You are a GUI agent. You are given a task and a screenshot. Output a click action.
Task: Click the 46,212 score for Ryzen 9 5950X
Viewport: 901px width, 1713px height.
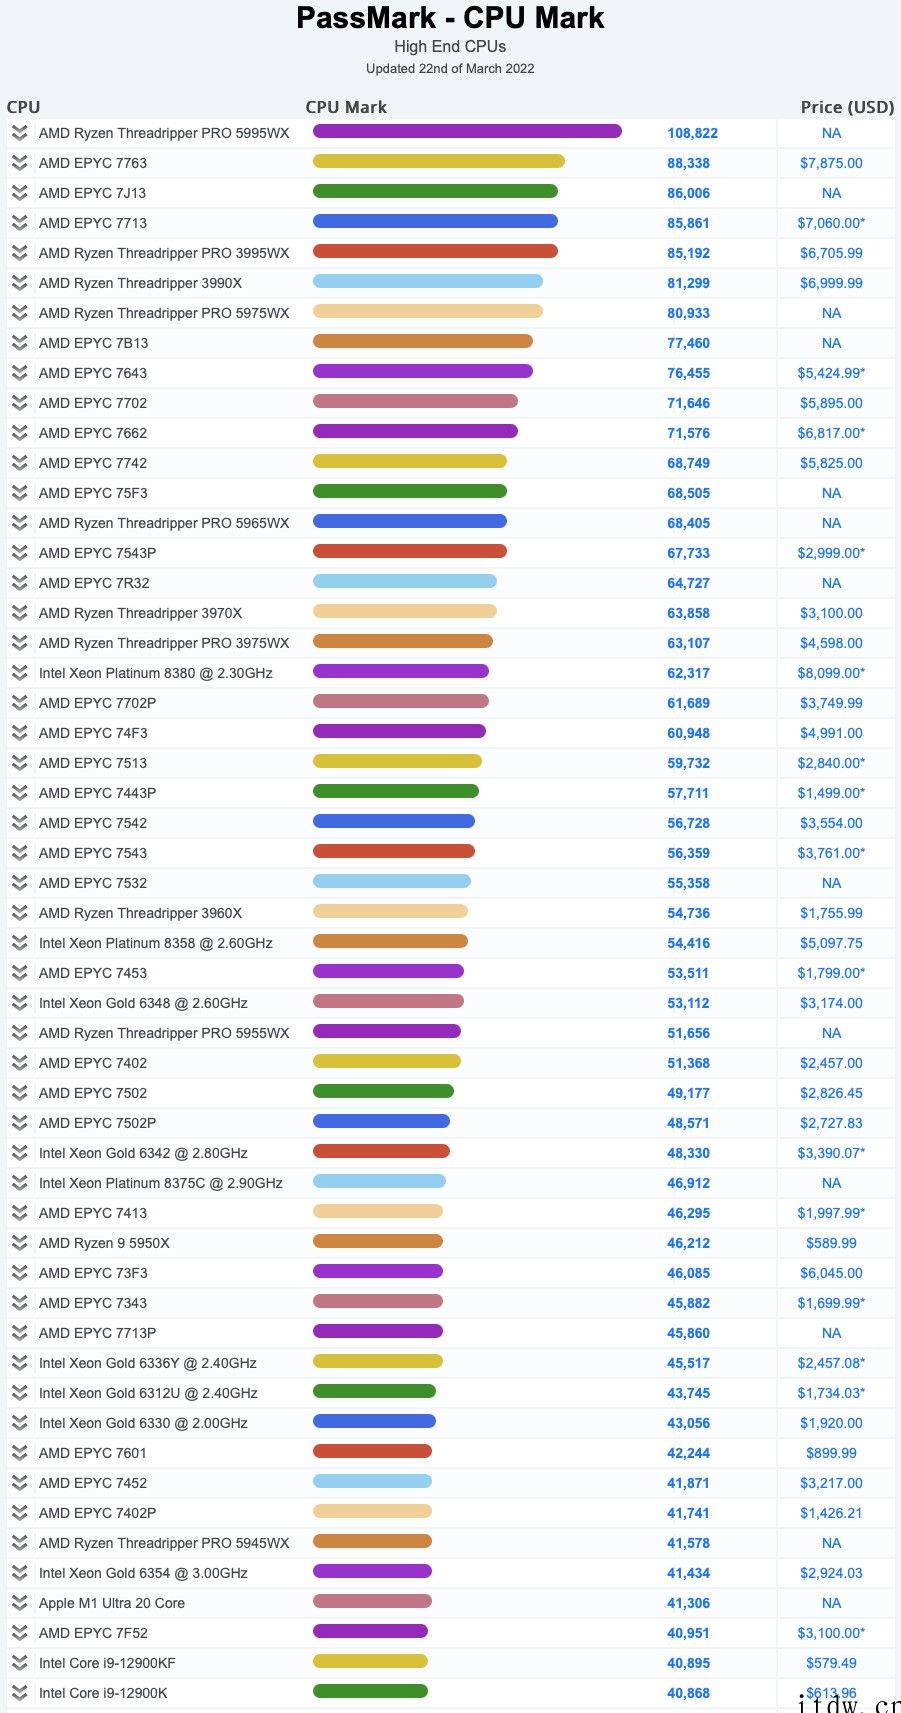(x=689, y=1243)
